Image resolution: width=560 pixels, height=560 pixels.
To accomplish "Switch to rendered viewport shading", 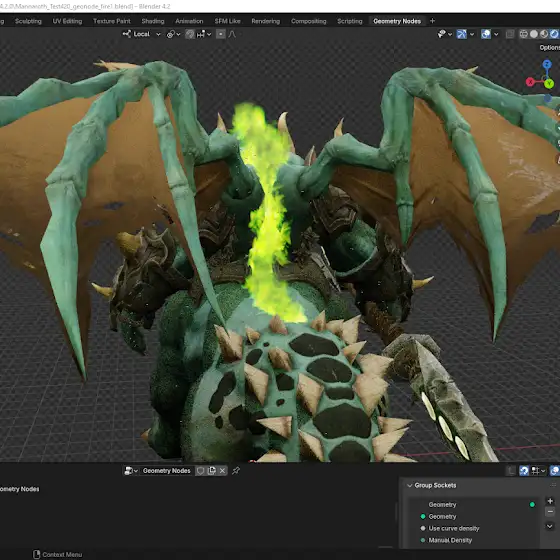I will 554,34.
